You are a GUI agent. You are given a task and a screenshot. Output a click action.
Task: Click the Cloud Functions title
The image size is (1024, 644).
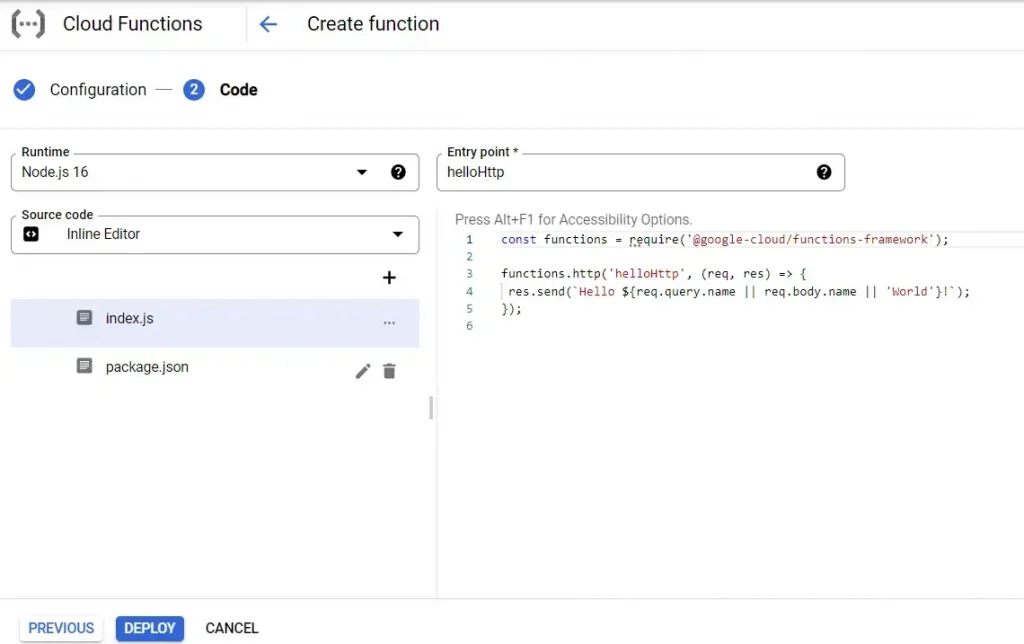coord(133,24)
